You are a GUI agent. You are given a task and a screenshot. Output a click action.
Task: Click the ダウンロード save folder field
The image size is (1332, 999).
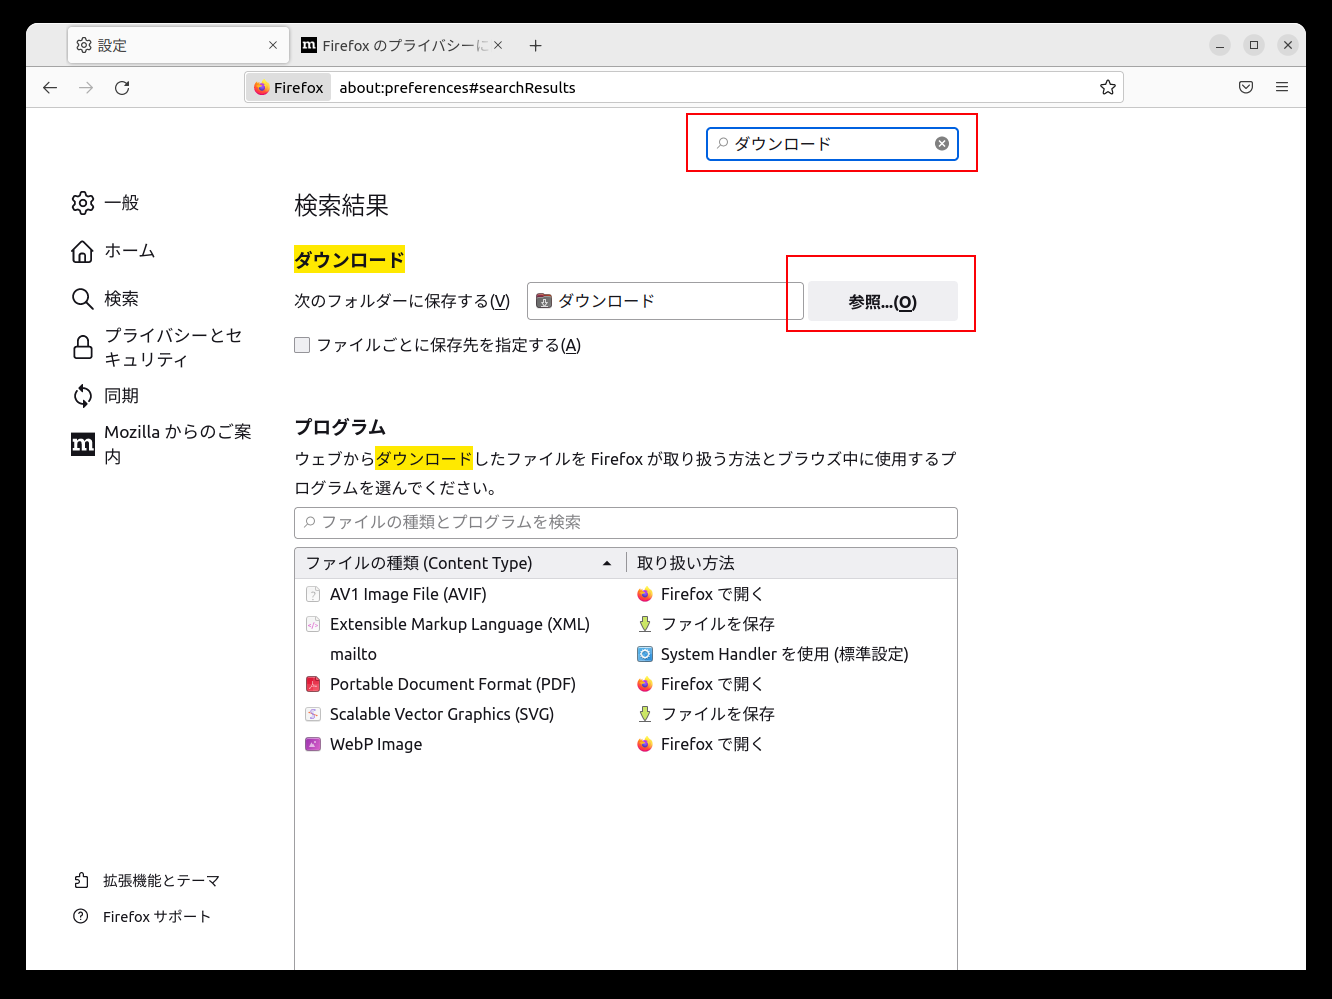click(x=665, y=302)
